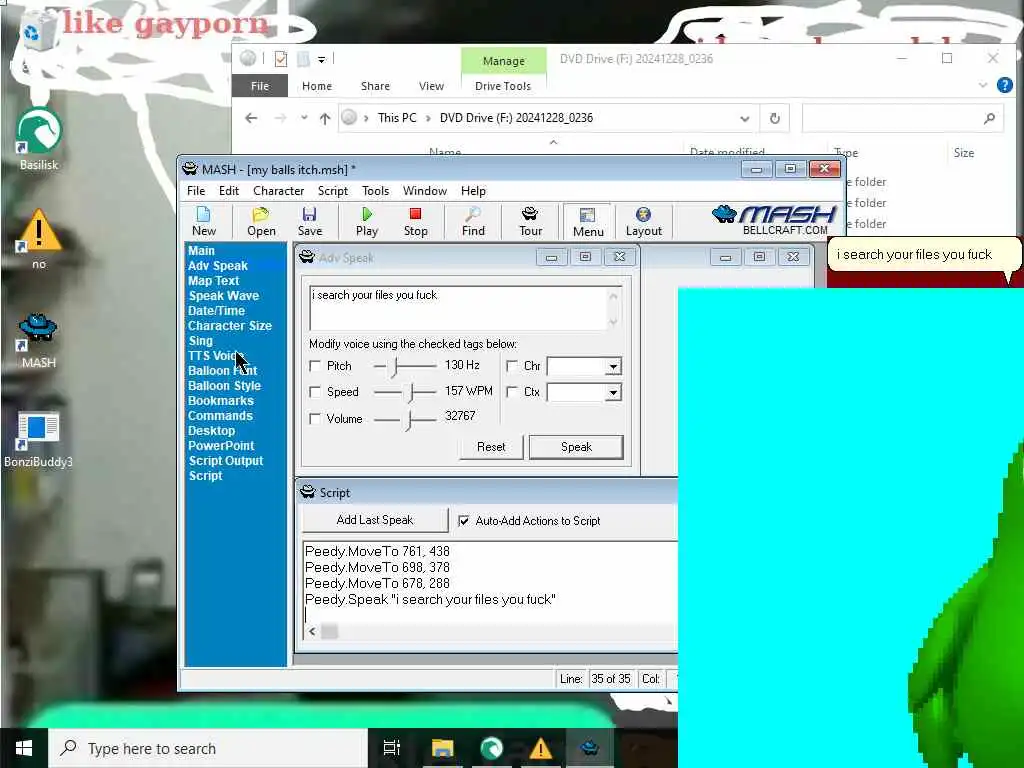Viewport: 1024px width, 768px height.
Task: Expand the File Explorer address history dropdown
Action: (744, 118)
